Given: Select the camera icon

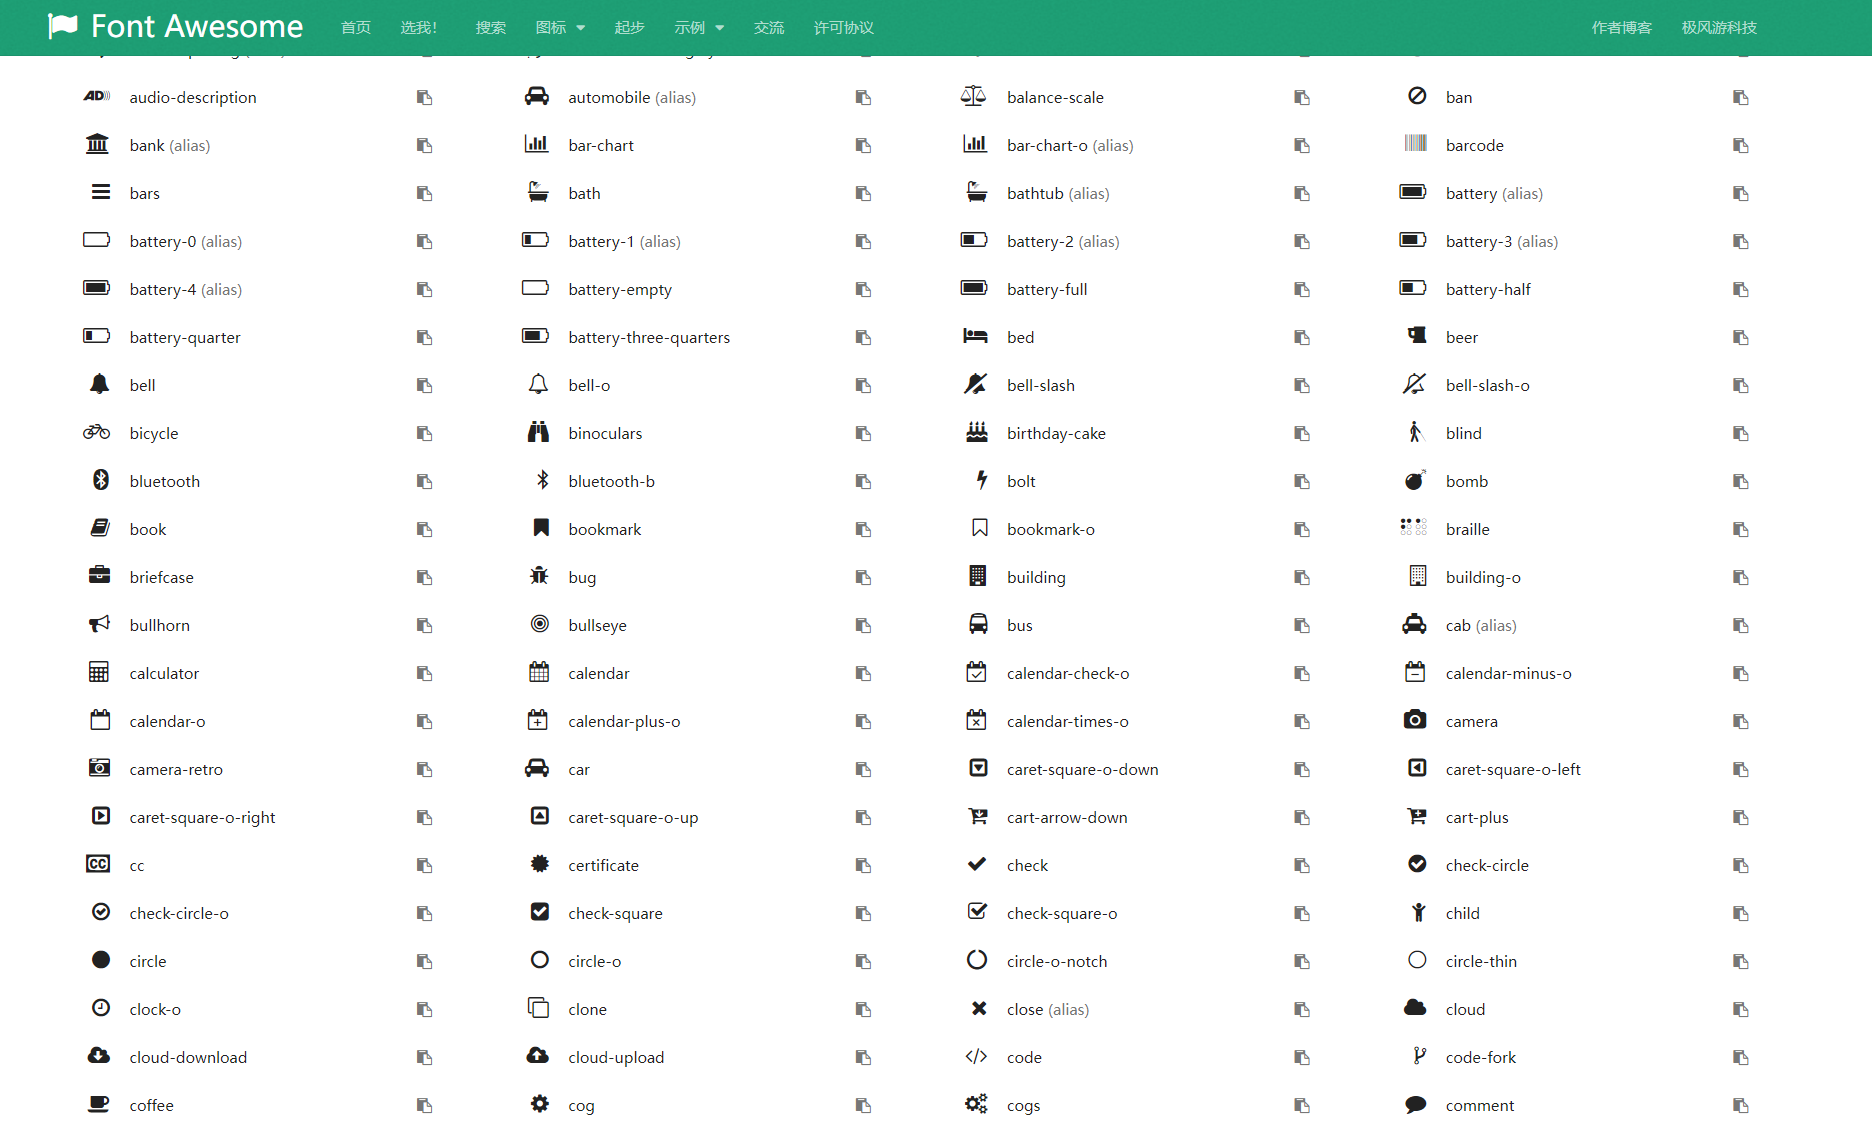Looking at the screenshot, I should 1415,719.
